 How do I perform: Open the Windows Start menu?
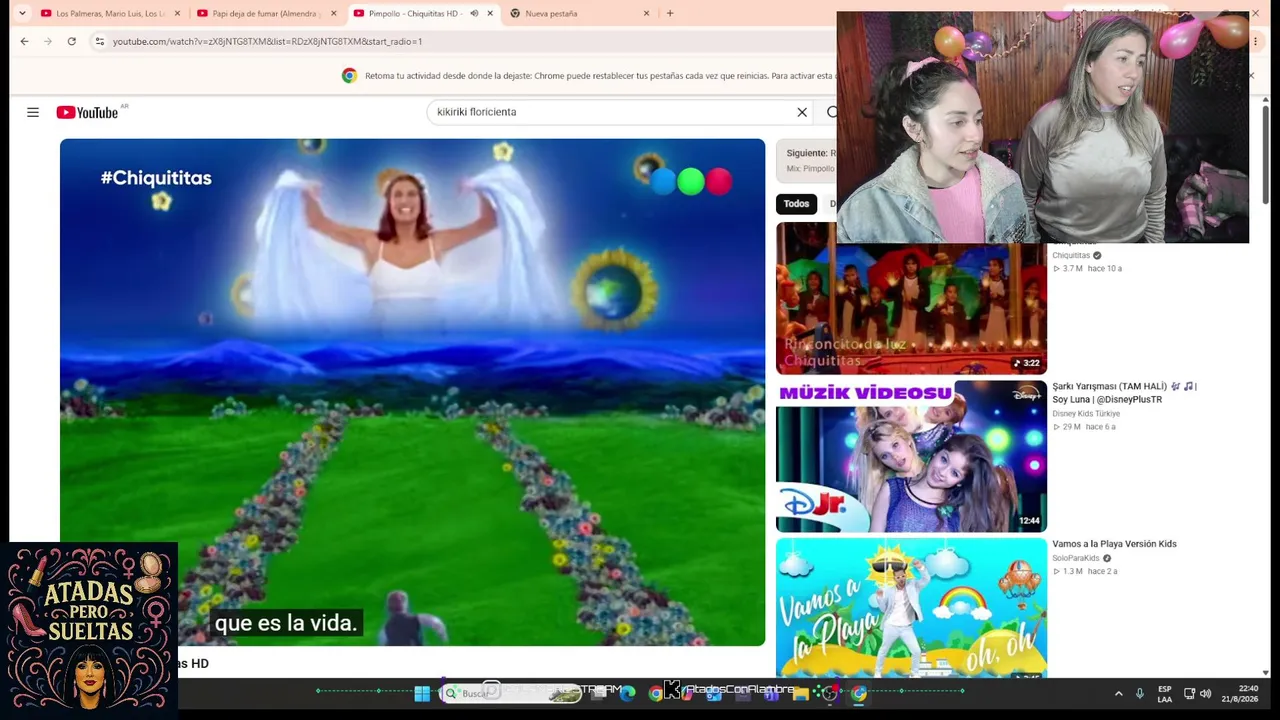pos(422,693)
